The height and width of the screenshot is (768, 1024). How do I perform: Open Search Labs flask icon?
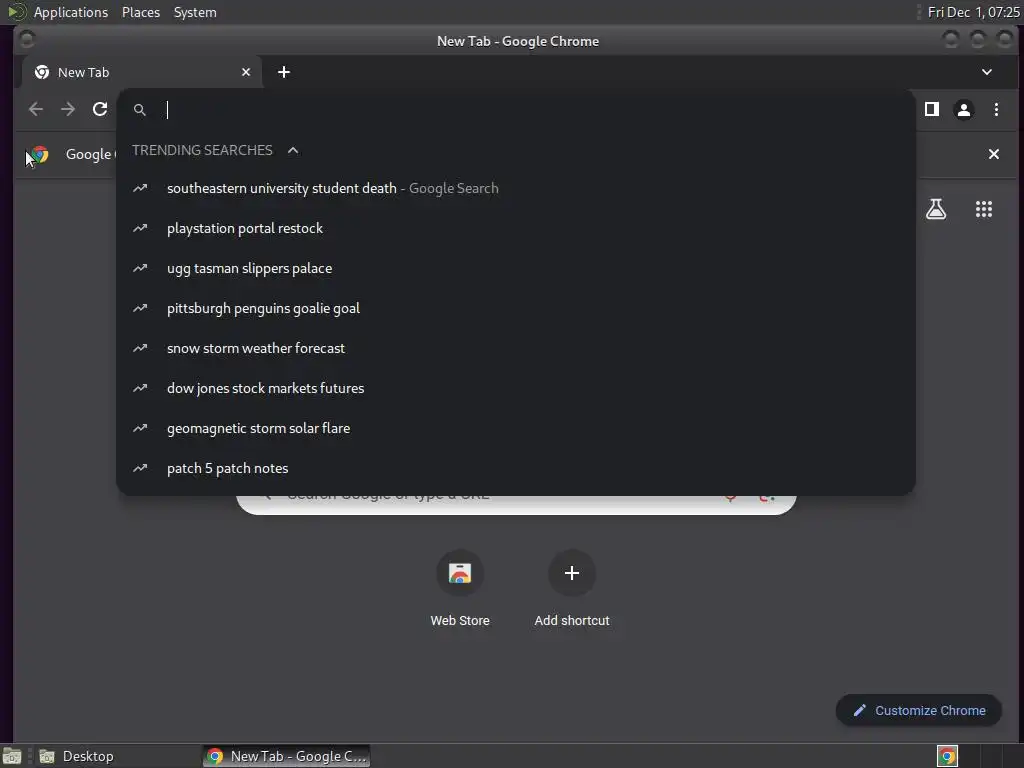pyautogui.click(x=936, y=209)
